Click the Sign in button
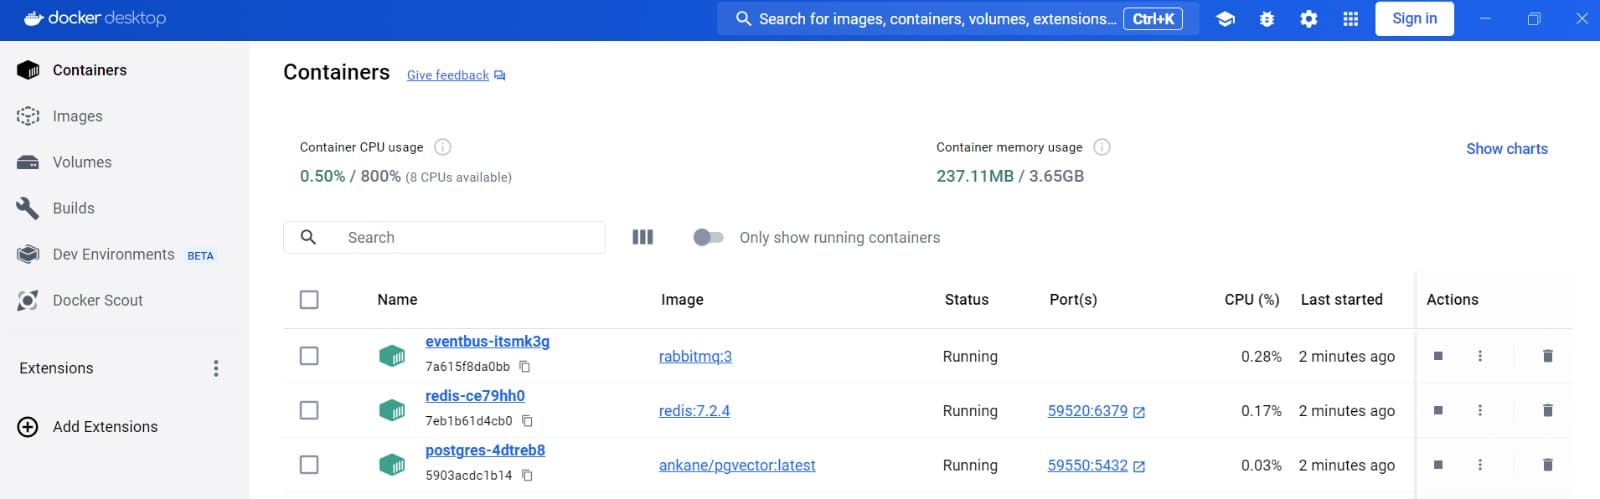1600x499 pixels. click(1414, 19)
